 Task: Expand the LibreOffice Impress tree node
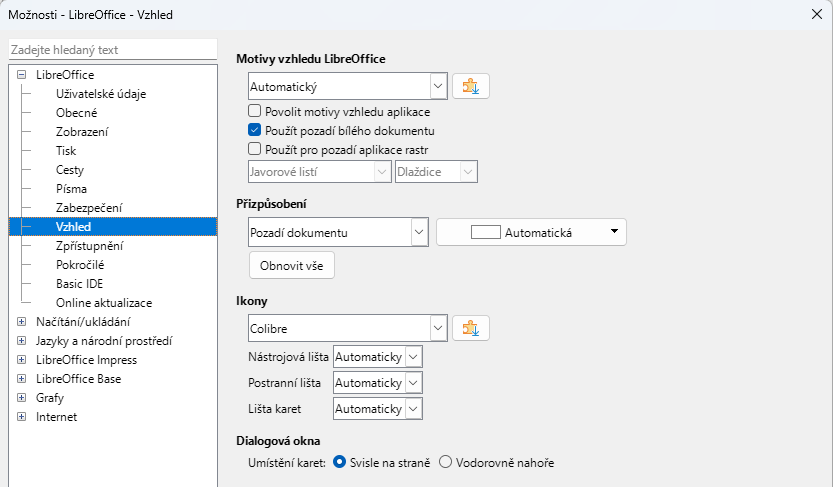coord(21,360)
